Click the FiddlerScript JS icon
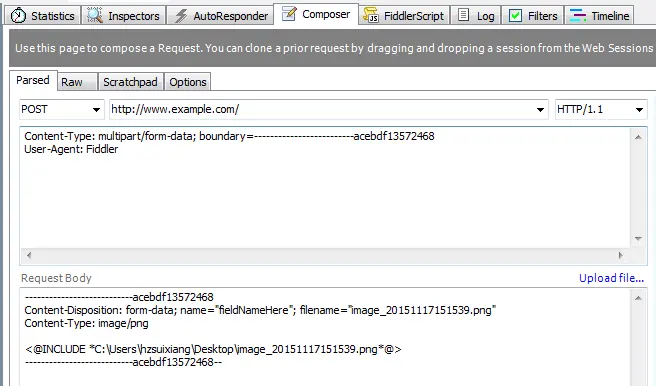656x386 pixels. [x=371, y=15]
